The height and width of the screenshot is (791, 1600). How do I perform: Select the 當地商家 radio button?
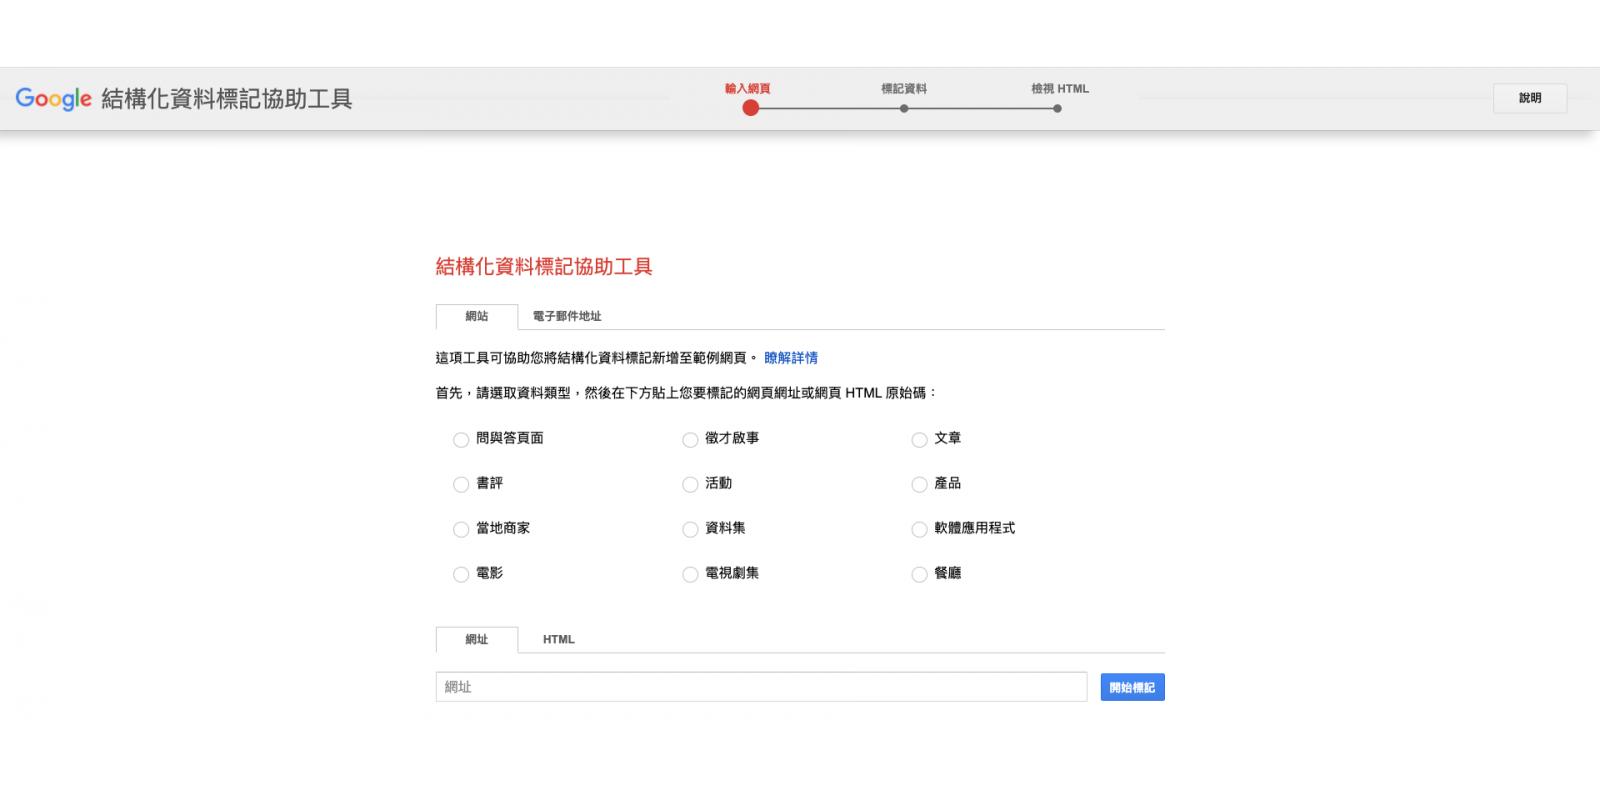pyautogui.click(x=461, y=530)
